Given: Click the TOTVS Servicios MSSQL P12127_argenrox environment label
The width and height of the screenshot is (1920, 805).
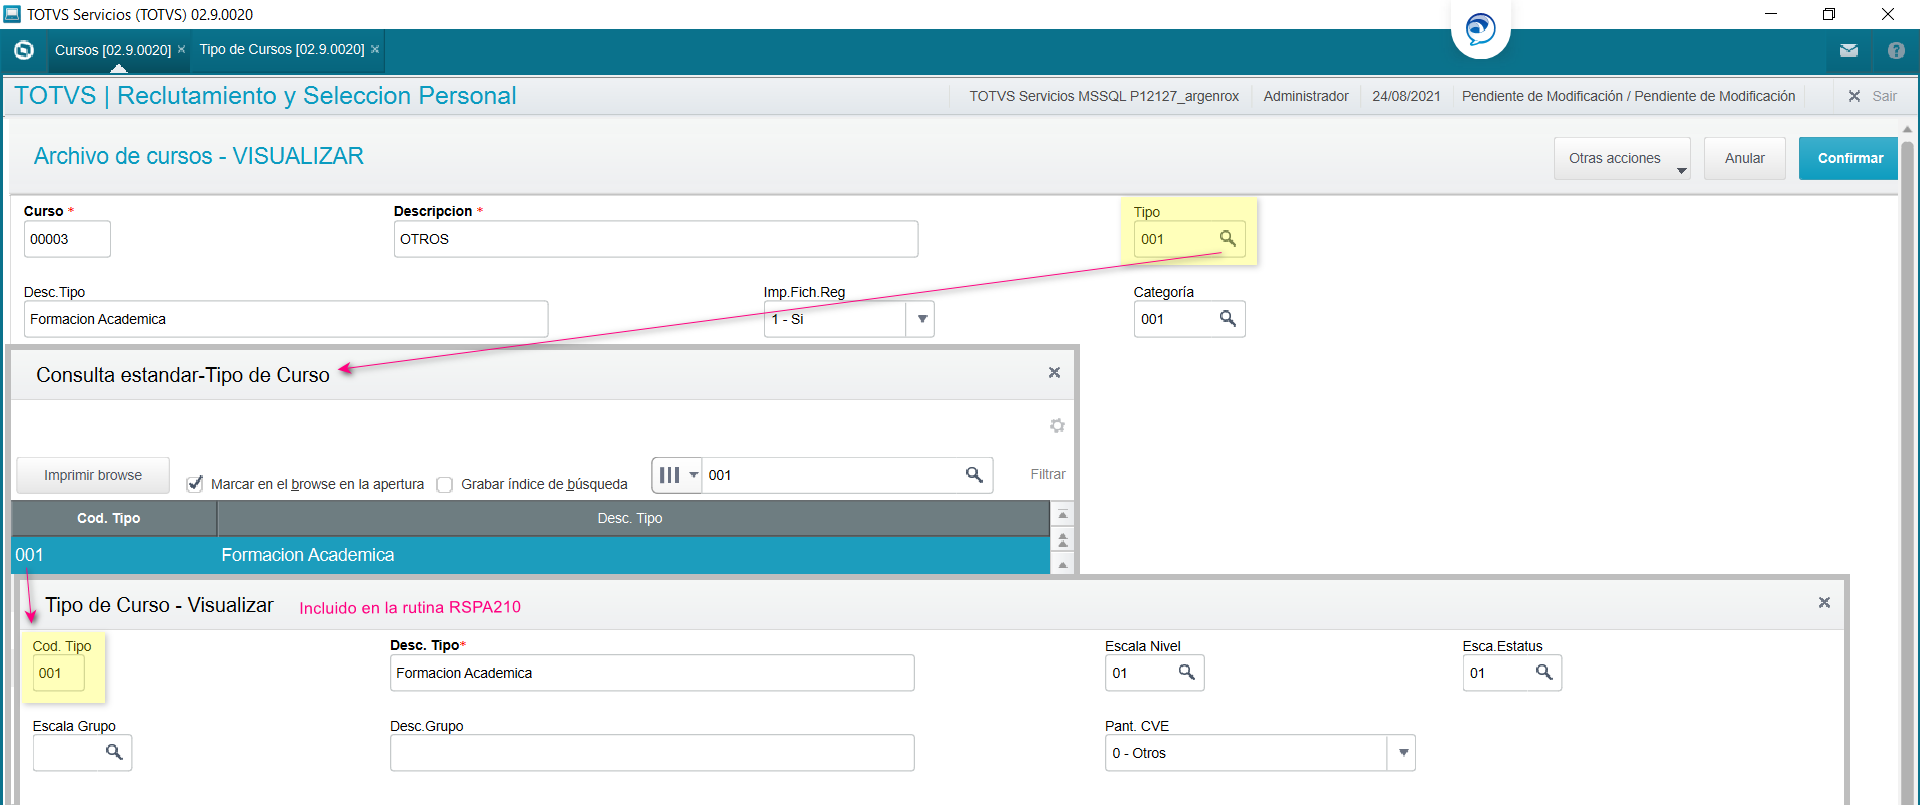Looking at the screenshot, I should [x=1104, y=96].
